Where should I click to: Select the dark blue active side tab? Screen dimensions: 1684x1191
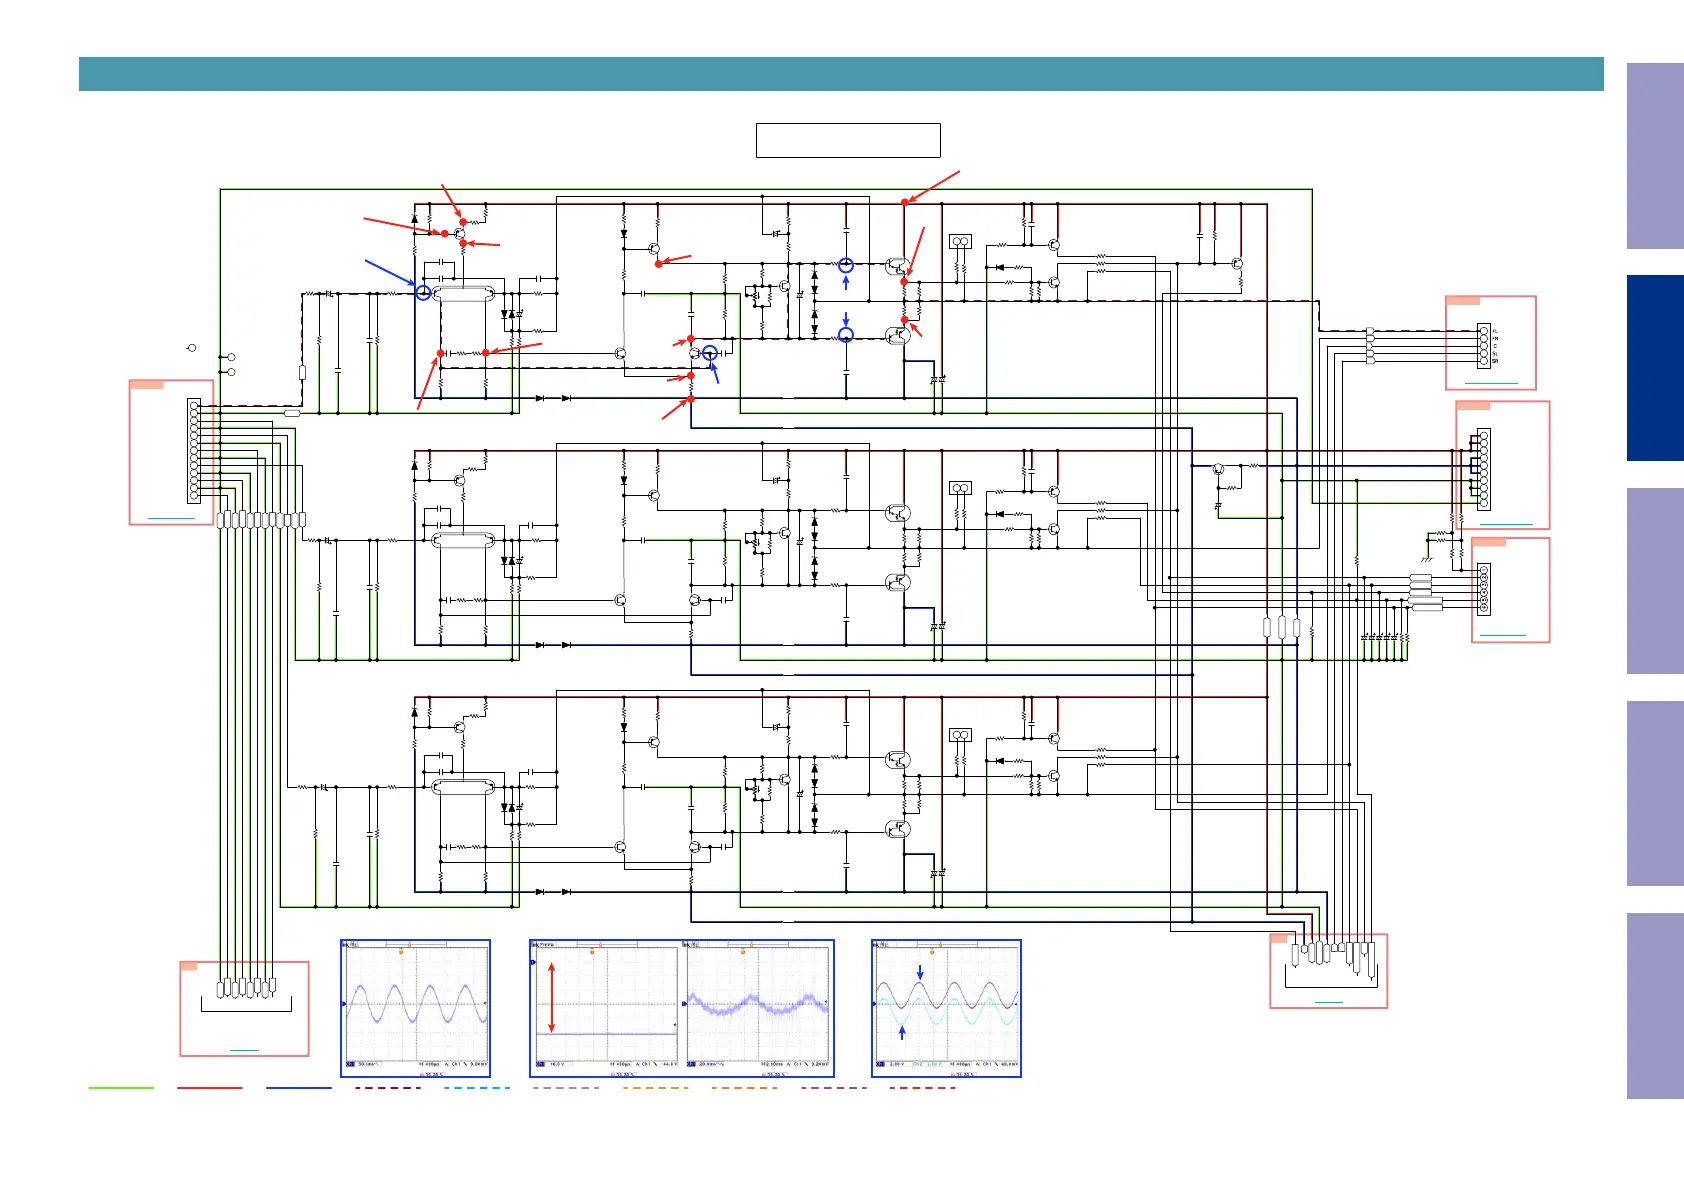coord(1655,368)
